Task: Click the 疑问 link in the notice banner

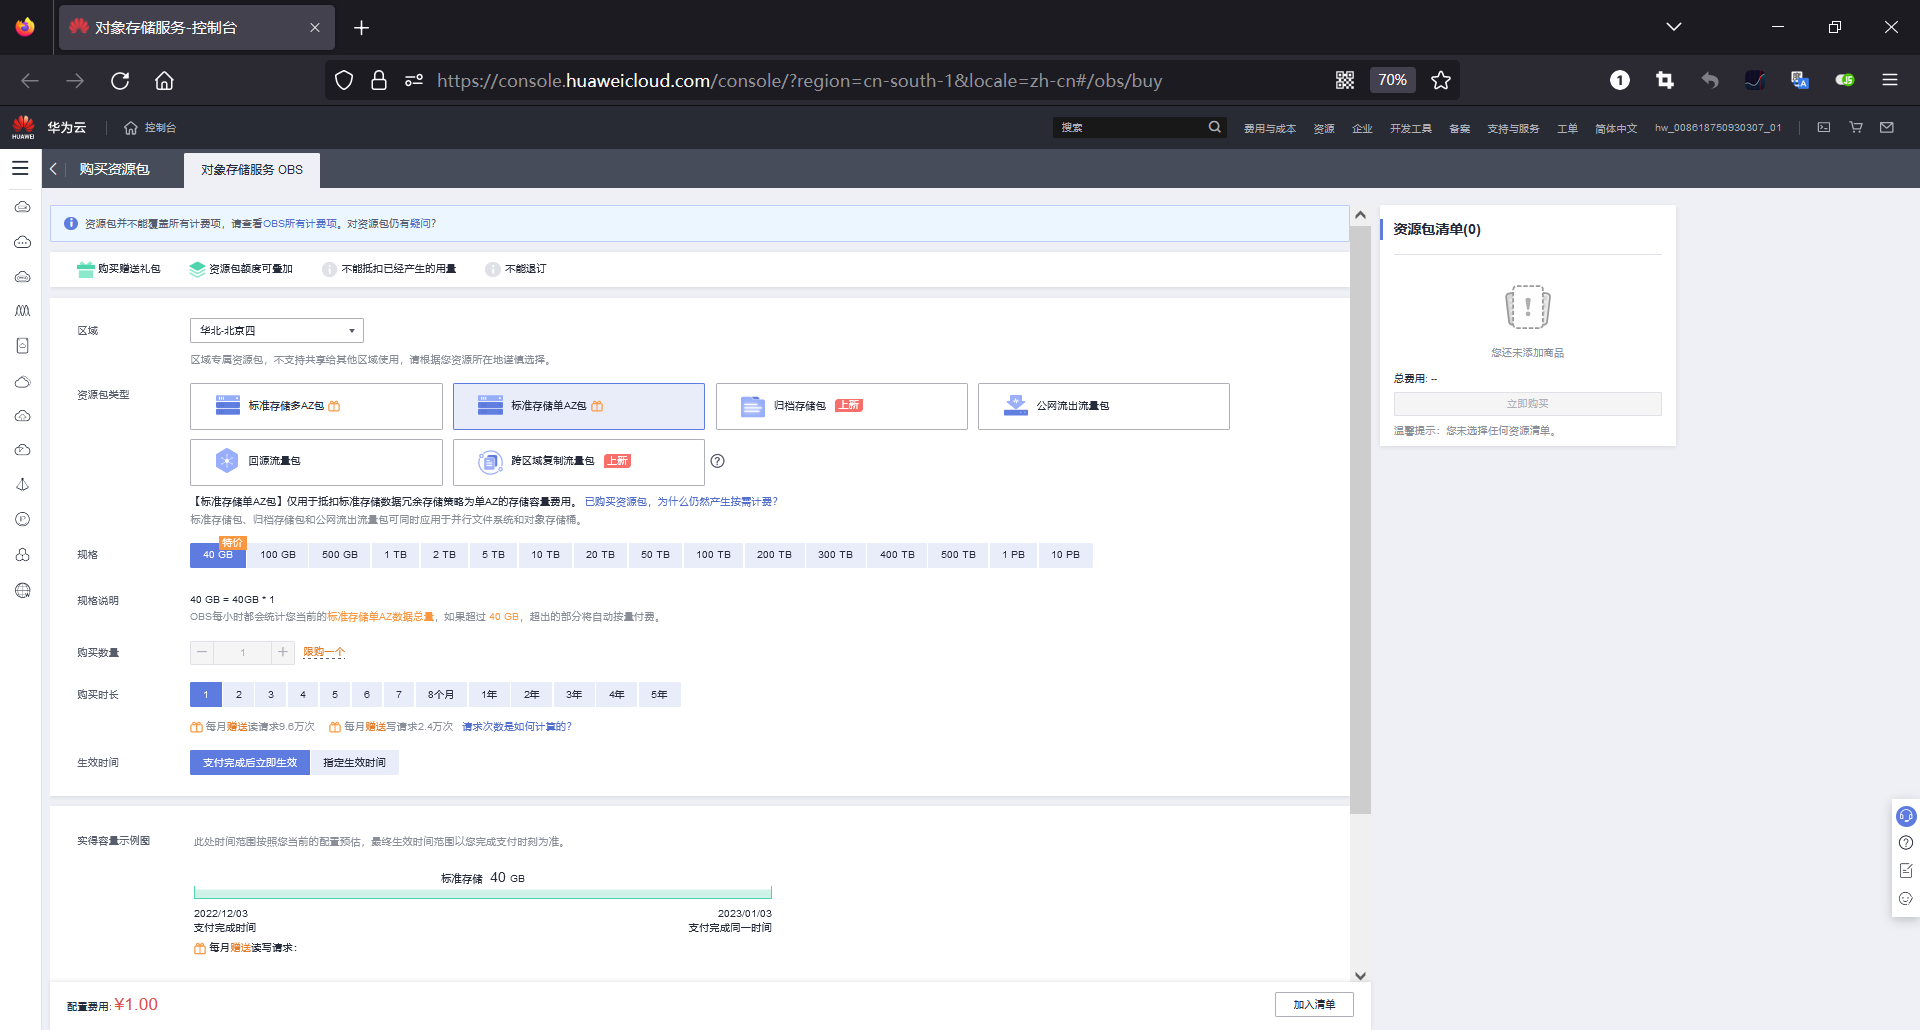Action: tap(420, 224)
